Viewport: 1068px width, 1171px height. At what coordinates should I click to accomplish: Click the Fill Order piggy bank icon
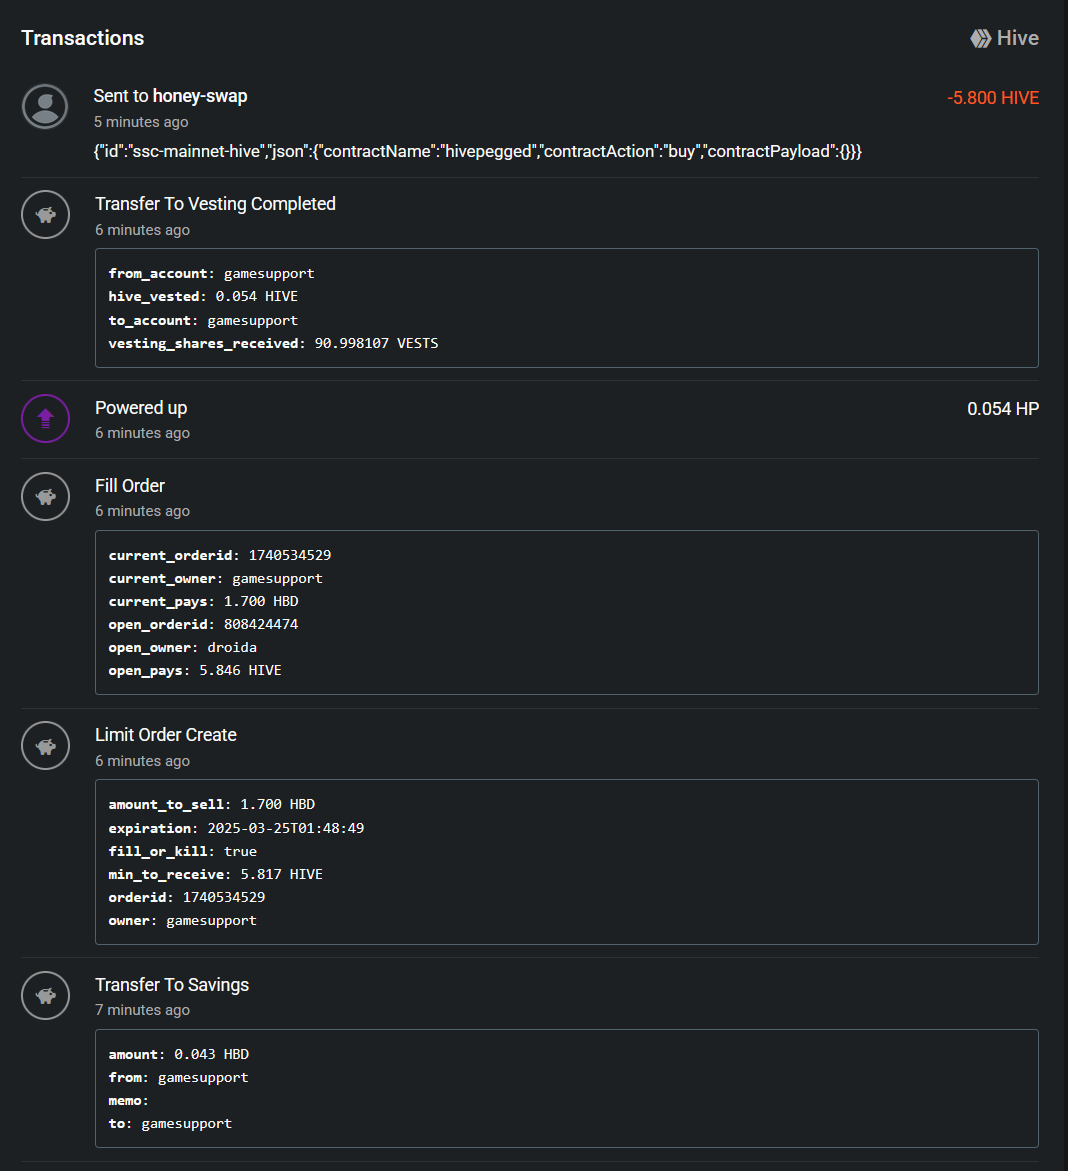click(45, 497)
